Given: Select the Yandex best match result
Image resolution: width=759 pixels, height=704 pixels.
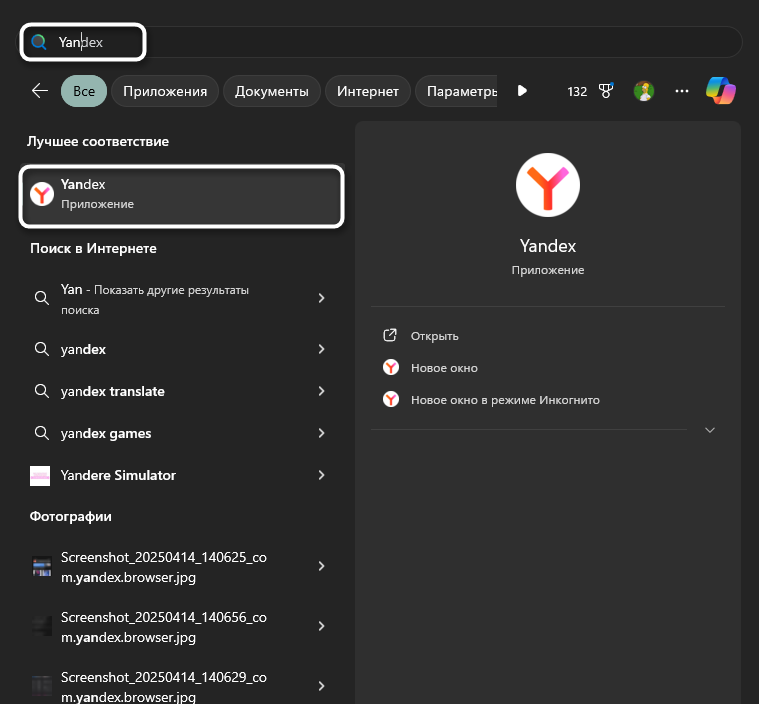Looking at the screenshot, I should tap(182, 194).
